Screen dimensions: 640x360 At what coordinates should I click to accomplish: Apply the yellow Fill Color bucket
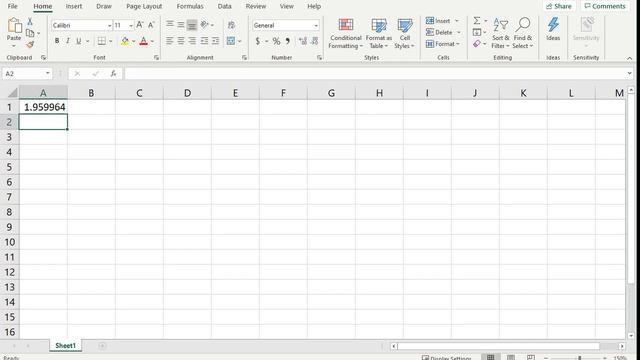pyautogui.click(x=125, y=41)
